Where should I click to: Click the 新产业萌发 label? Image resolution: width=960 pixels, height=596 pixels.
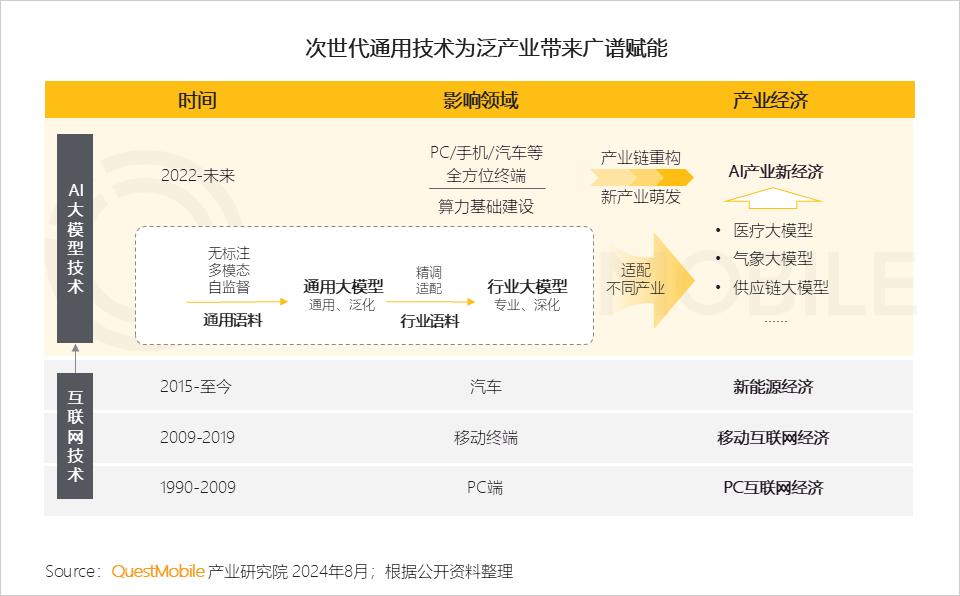[x=640, y=197]
